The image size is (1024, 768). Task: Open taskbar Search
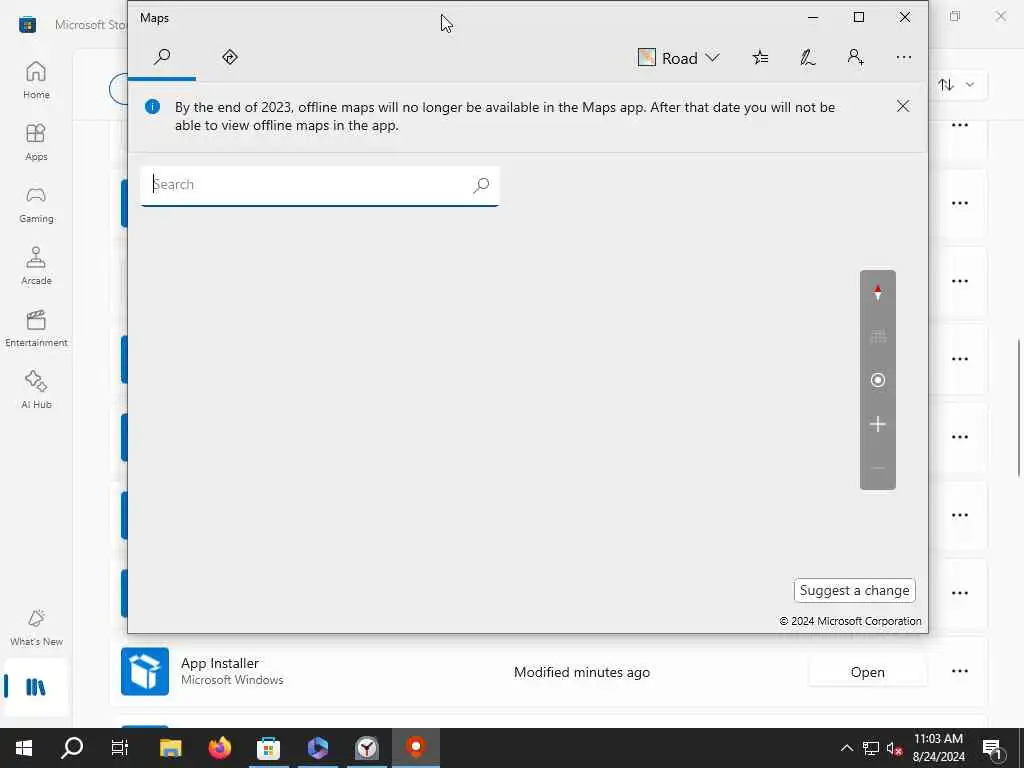tap(72, 748)
